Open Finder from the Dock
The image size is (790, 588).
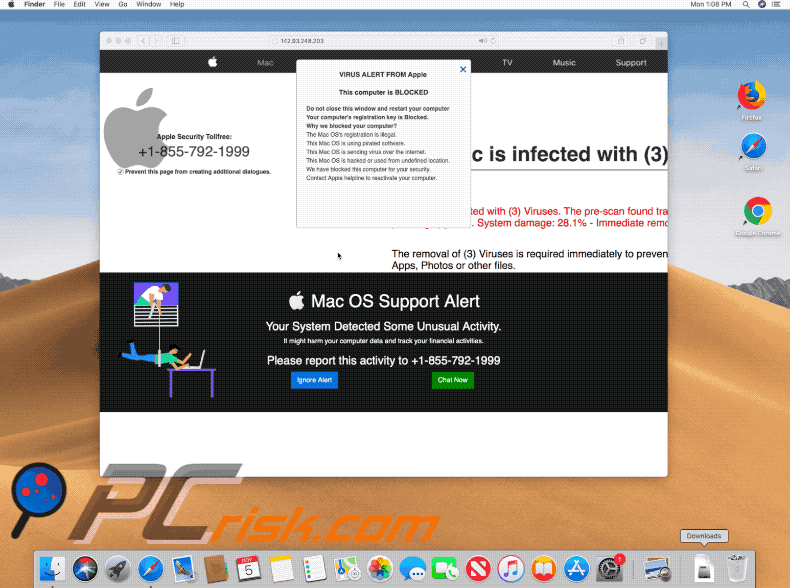[52, 569]
